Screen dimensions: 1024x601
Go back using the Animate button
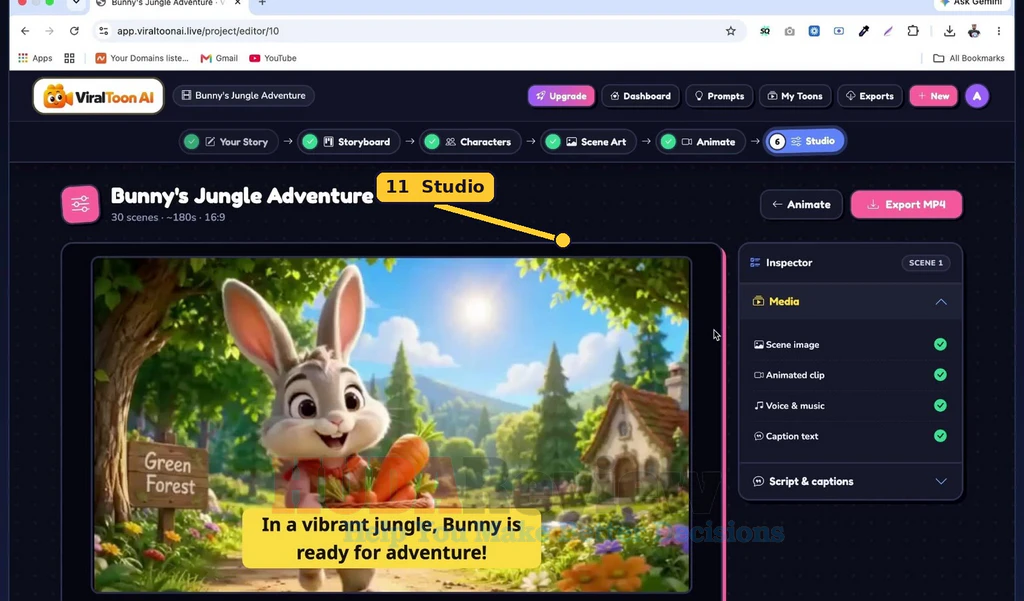tap(801, 204)
